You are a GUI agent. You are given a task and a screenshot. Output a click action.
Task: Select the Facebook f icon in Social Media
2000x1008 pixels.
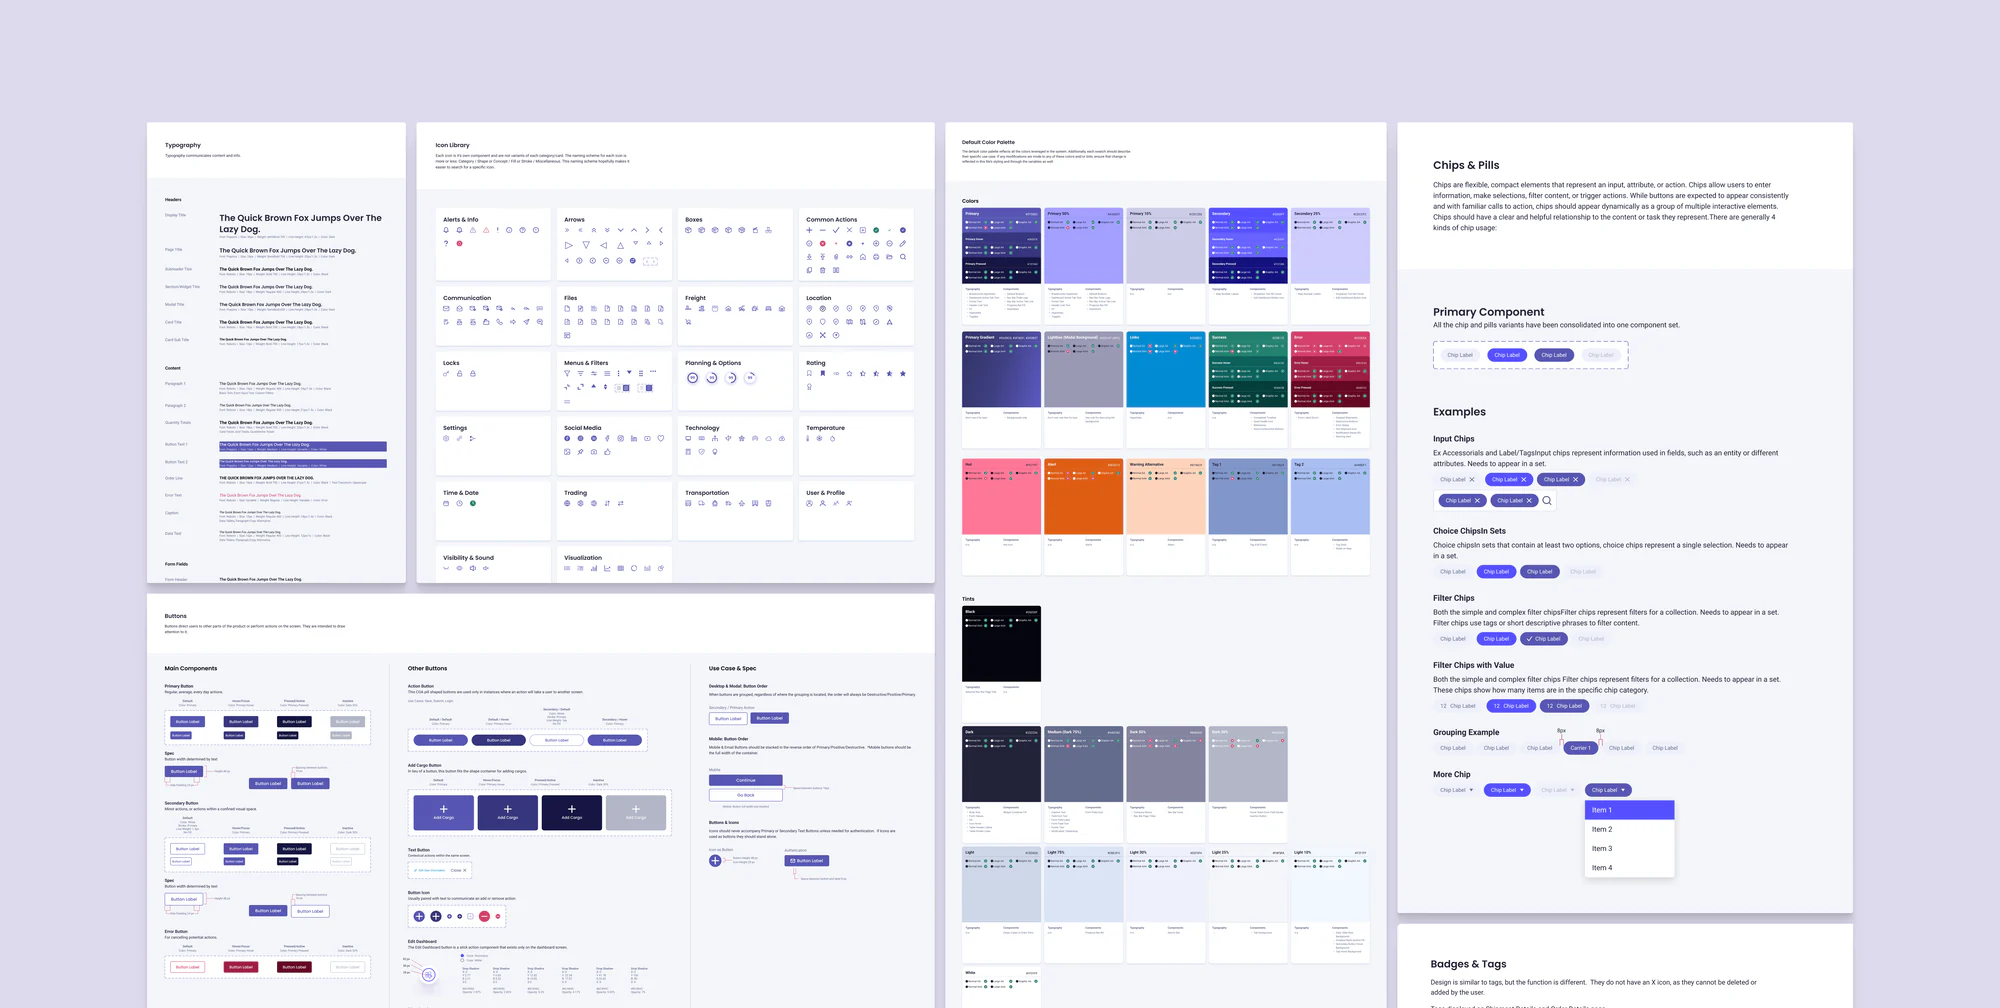coord(607,438)
